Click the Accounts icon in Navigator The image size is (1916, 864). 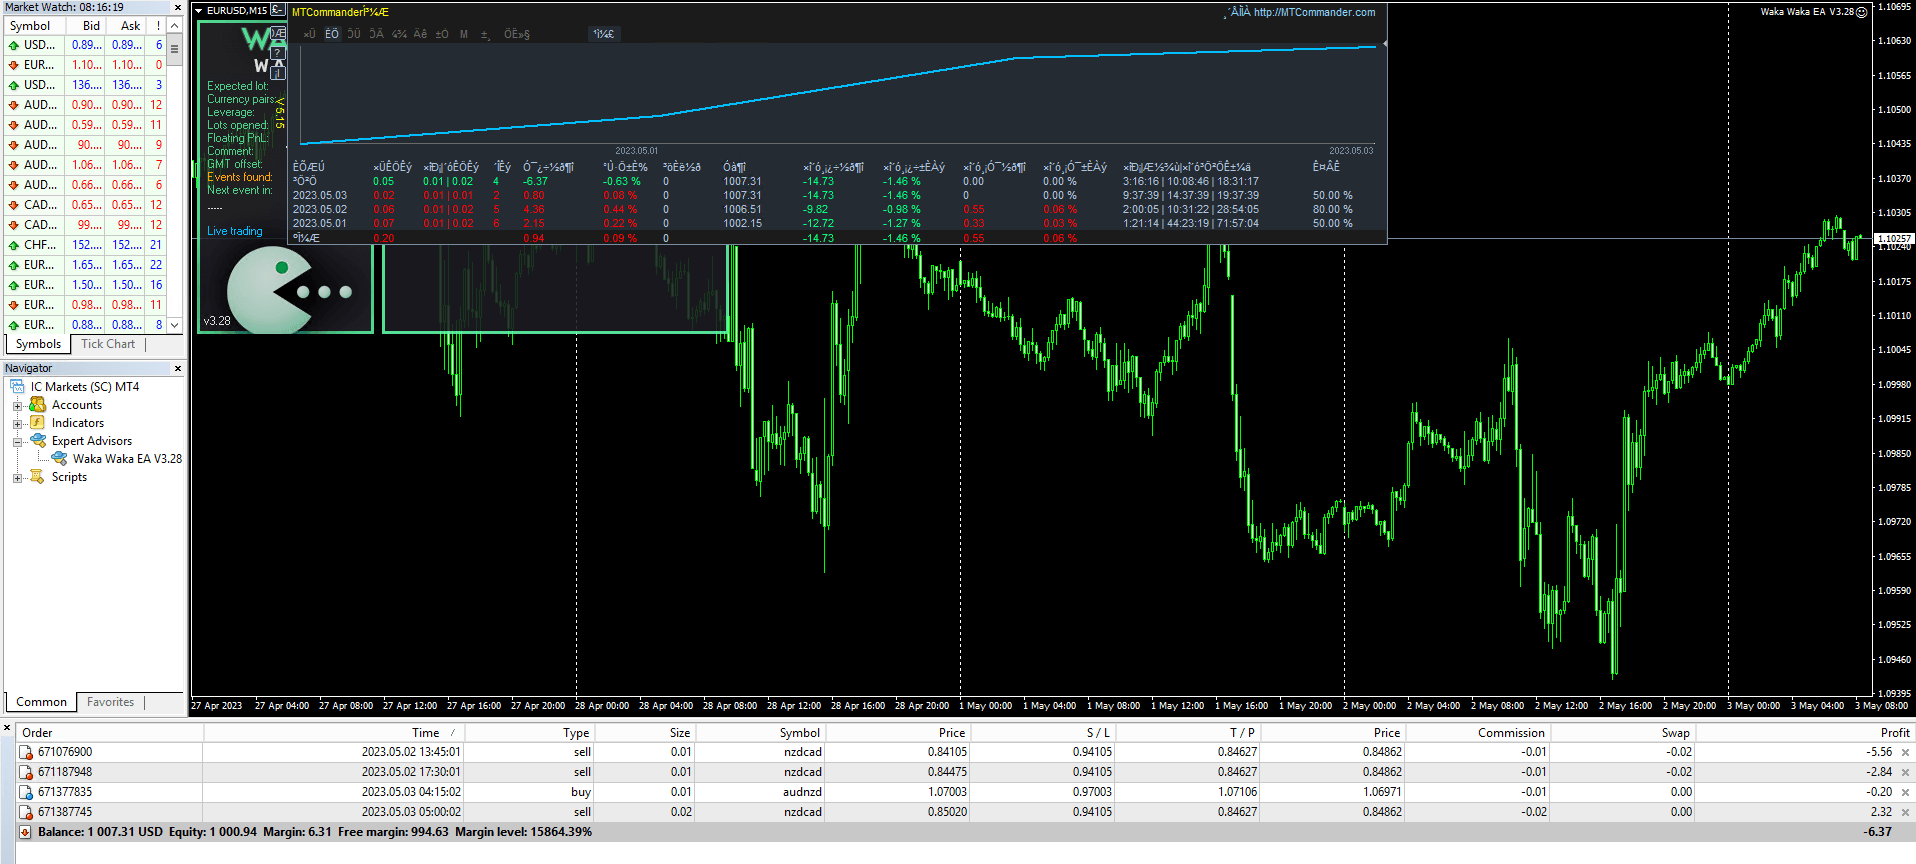tap(38, 405)
